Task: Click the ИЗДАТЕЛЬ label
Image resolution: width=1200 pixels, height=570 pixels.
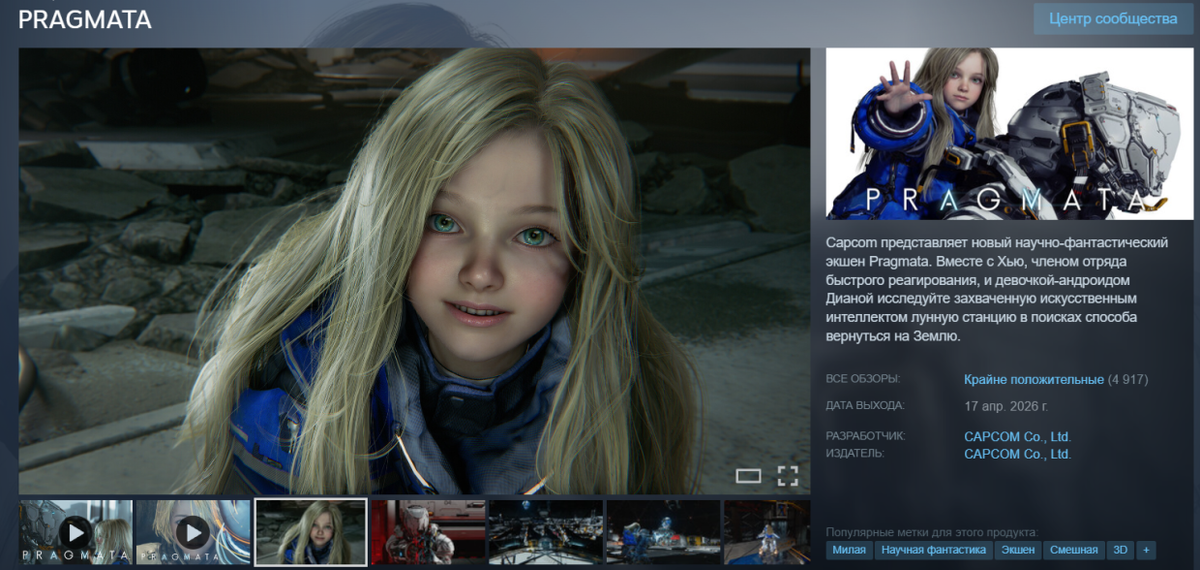Action: 855,454
